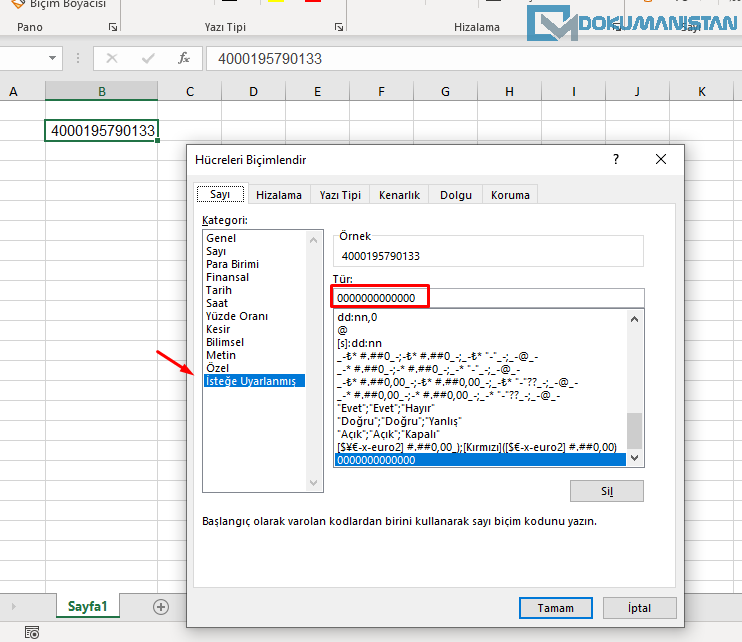This screenshot has height=642, width=742.
Task: Cancel formula entry with the X icon
Action: tap(112, 58)
